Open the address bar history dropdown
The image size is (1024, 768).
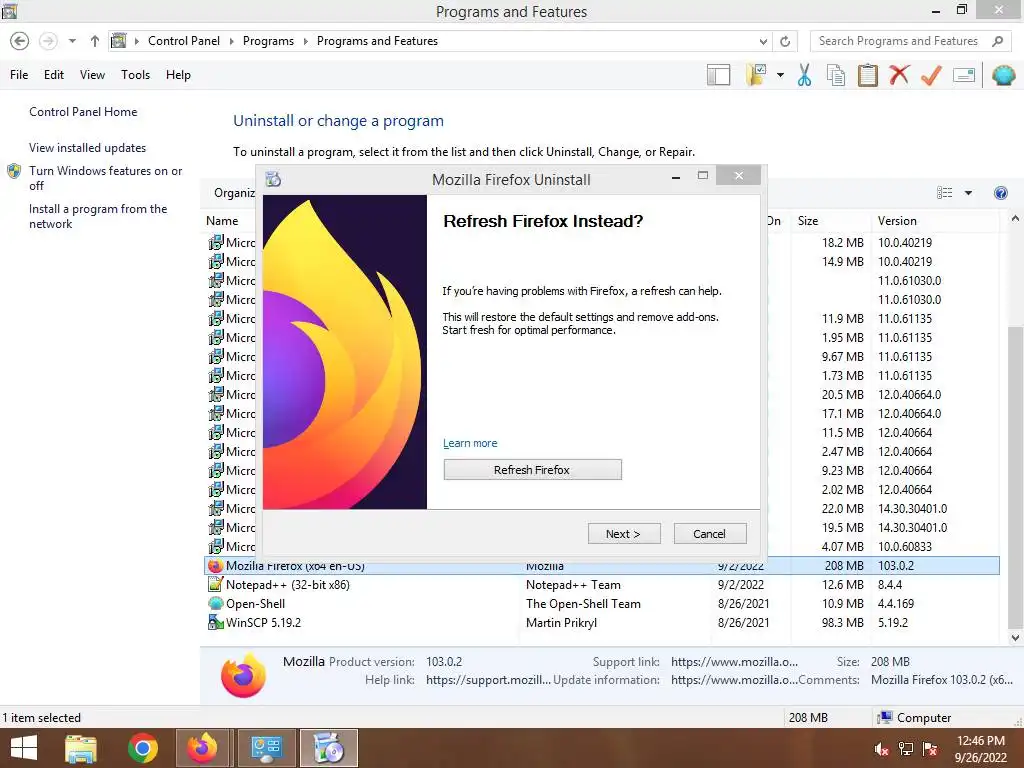[763, 41]
